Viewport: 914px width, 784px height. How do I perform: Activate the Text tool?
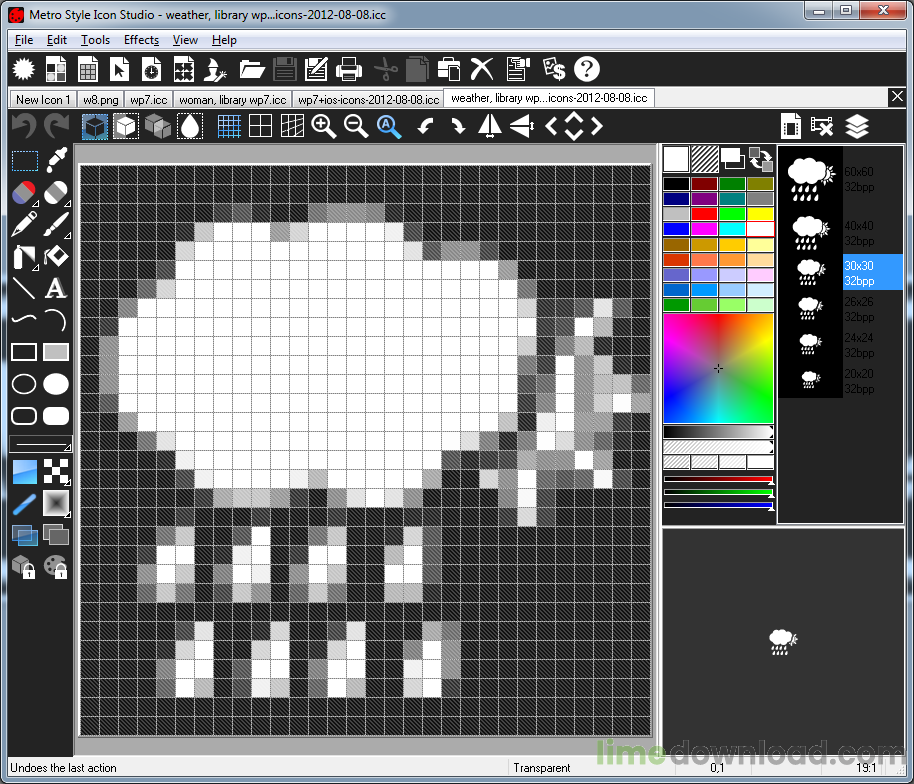[x=56, y=289]
